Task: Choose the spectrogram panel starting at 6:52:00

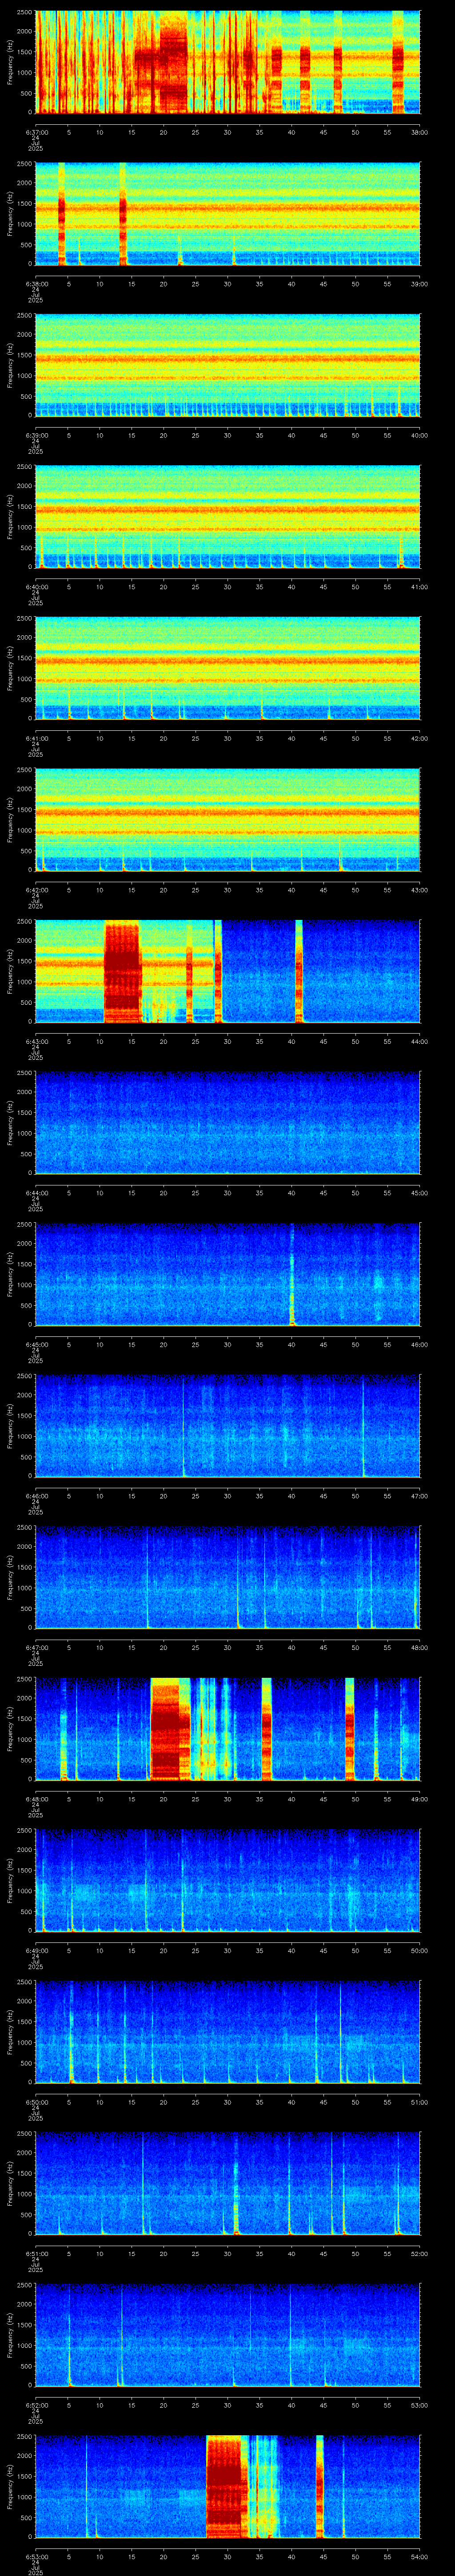Action: 227,2335
